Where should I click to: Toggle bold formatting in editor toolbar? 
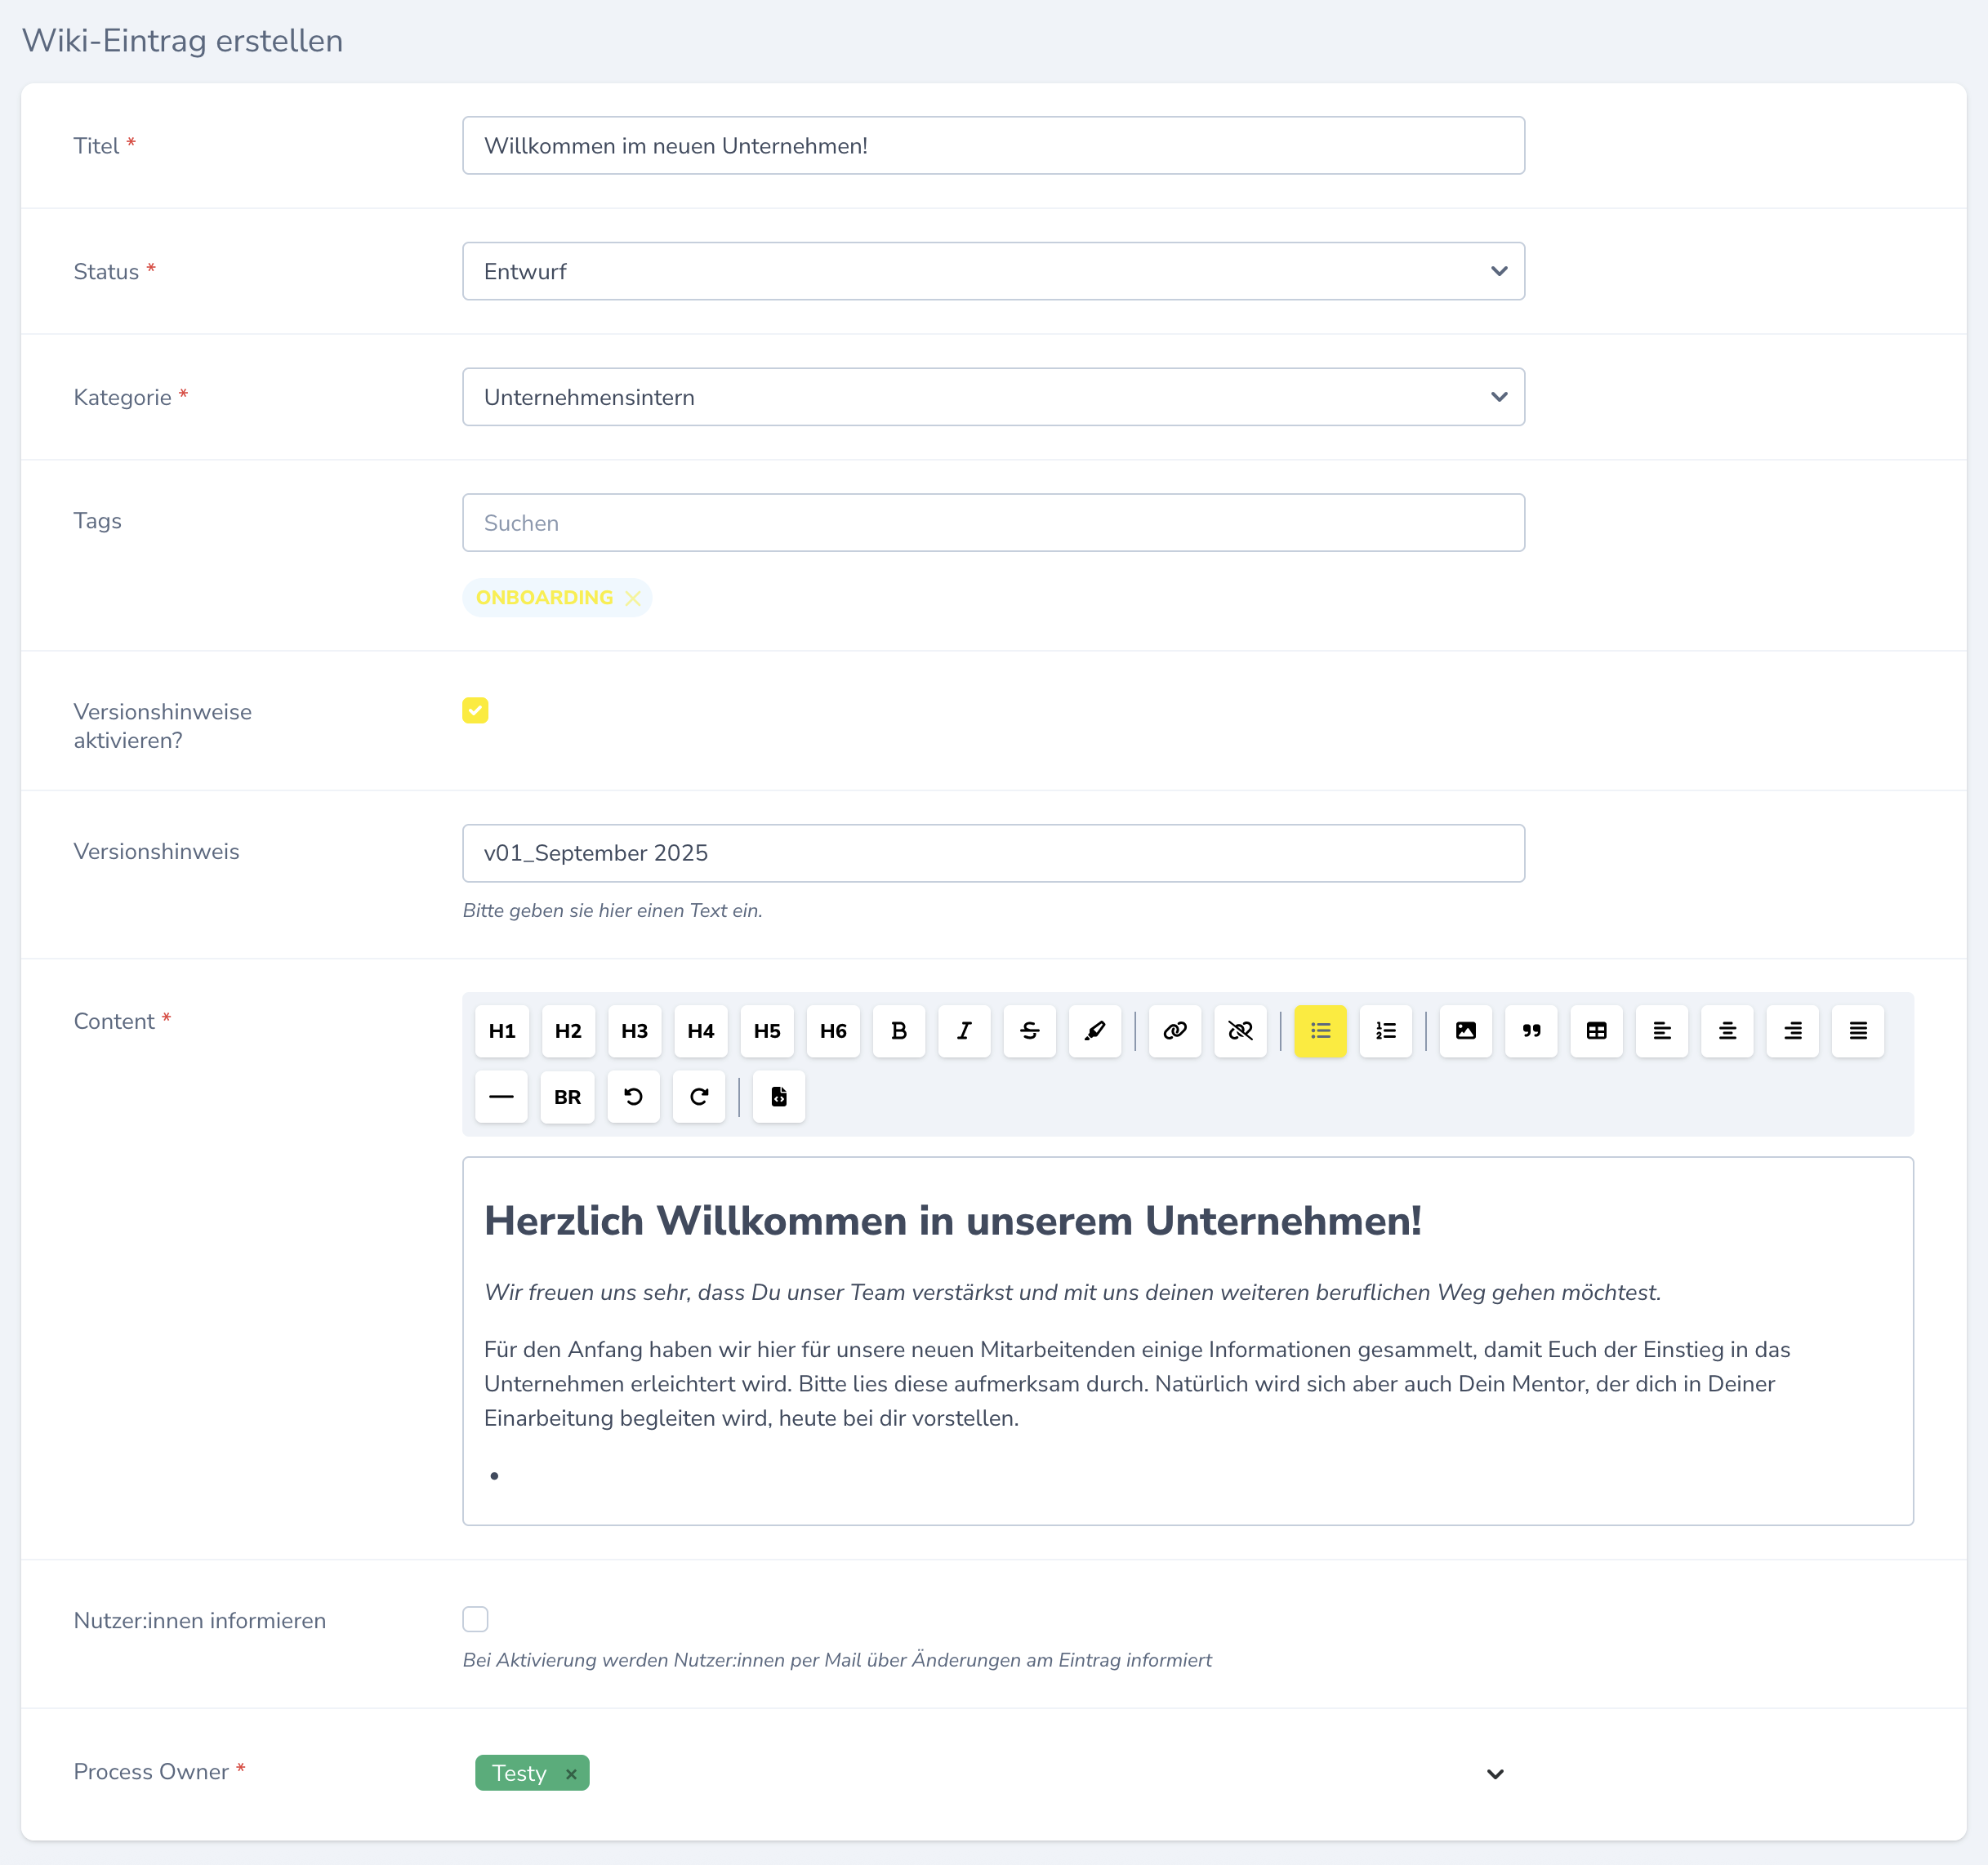(x=898, y=1031)
